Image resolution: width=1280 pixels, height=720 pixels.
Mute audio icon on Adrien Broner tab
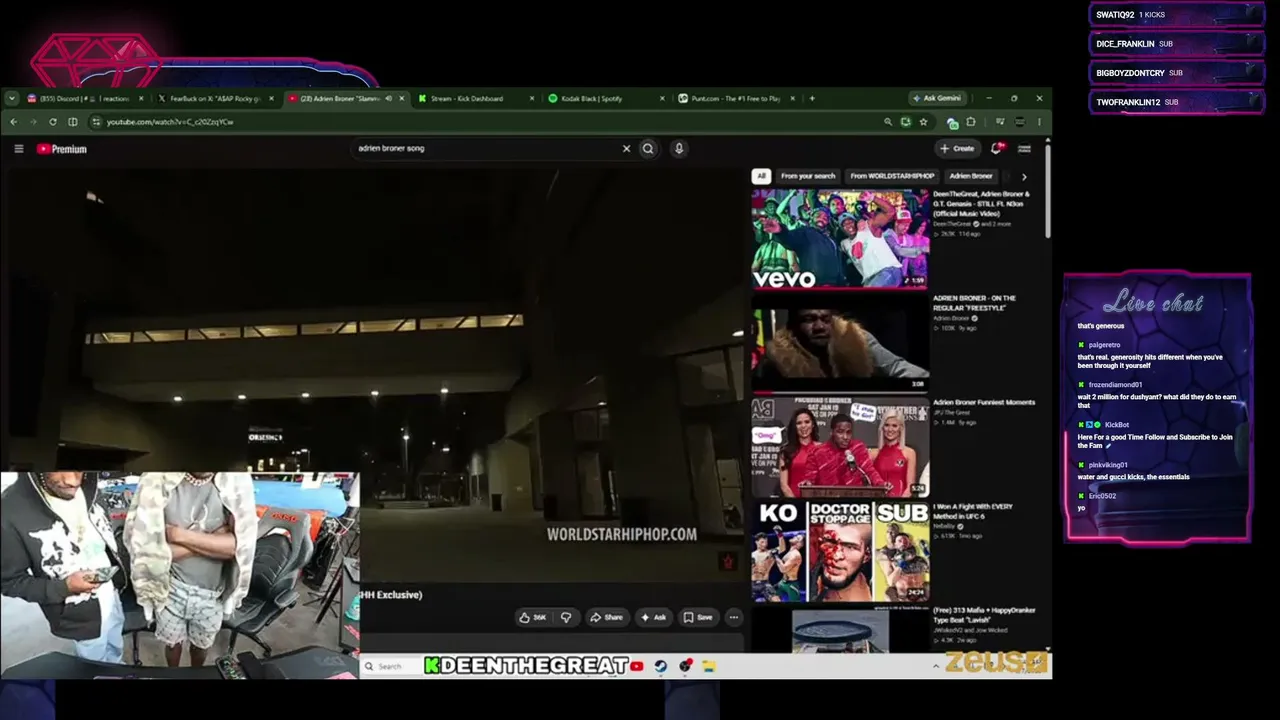click(x=389, y=98)
